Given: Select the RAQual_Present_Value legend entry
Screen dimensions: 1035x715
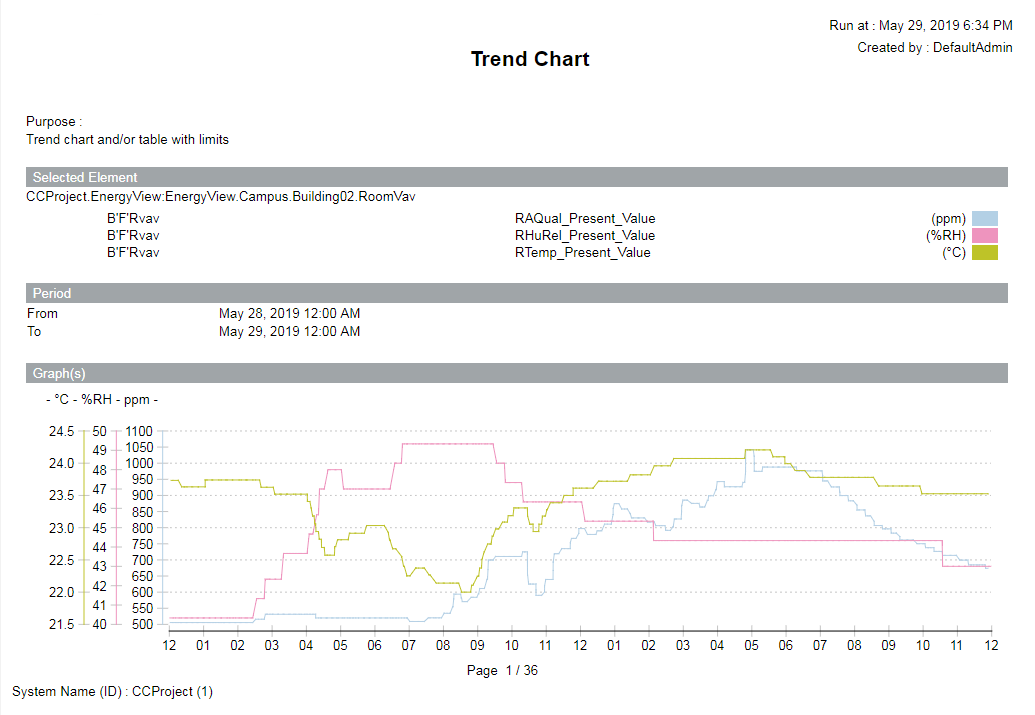Looking at the screenshot, I should (584, 218).
